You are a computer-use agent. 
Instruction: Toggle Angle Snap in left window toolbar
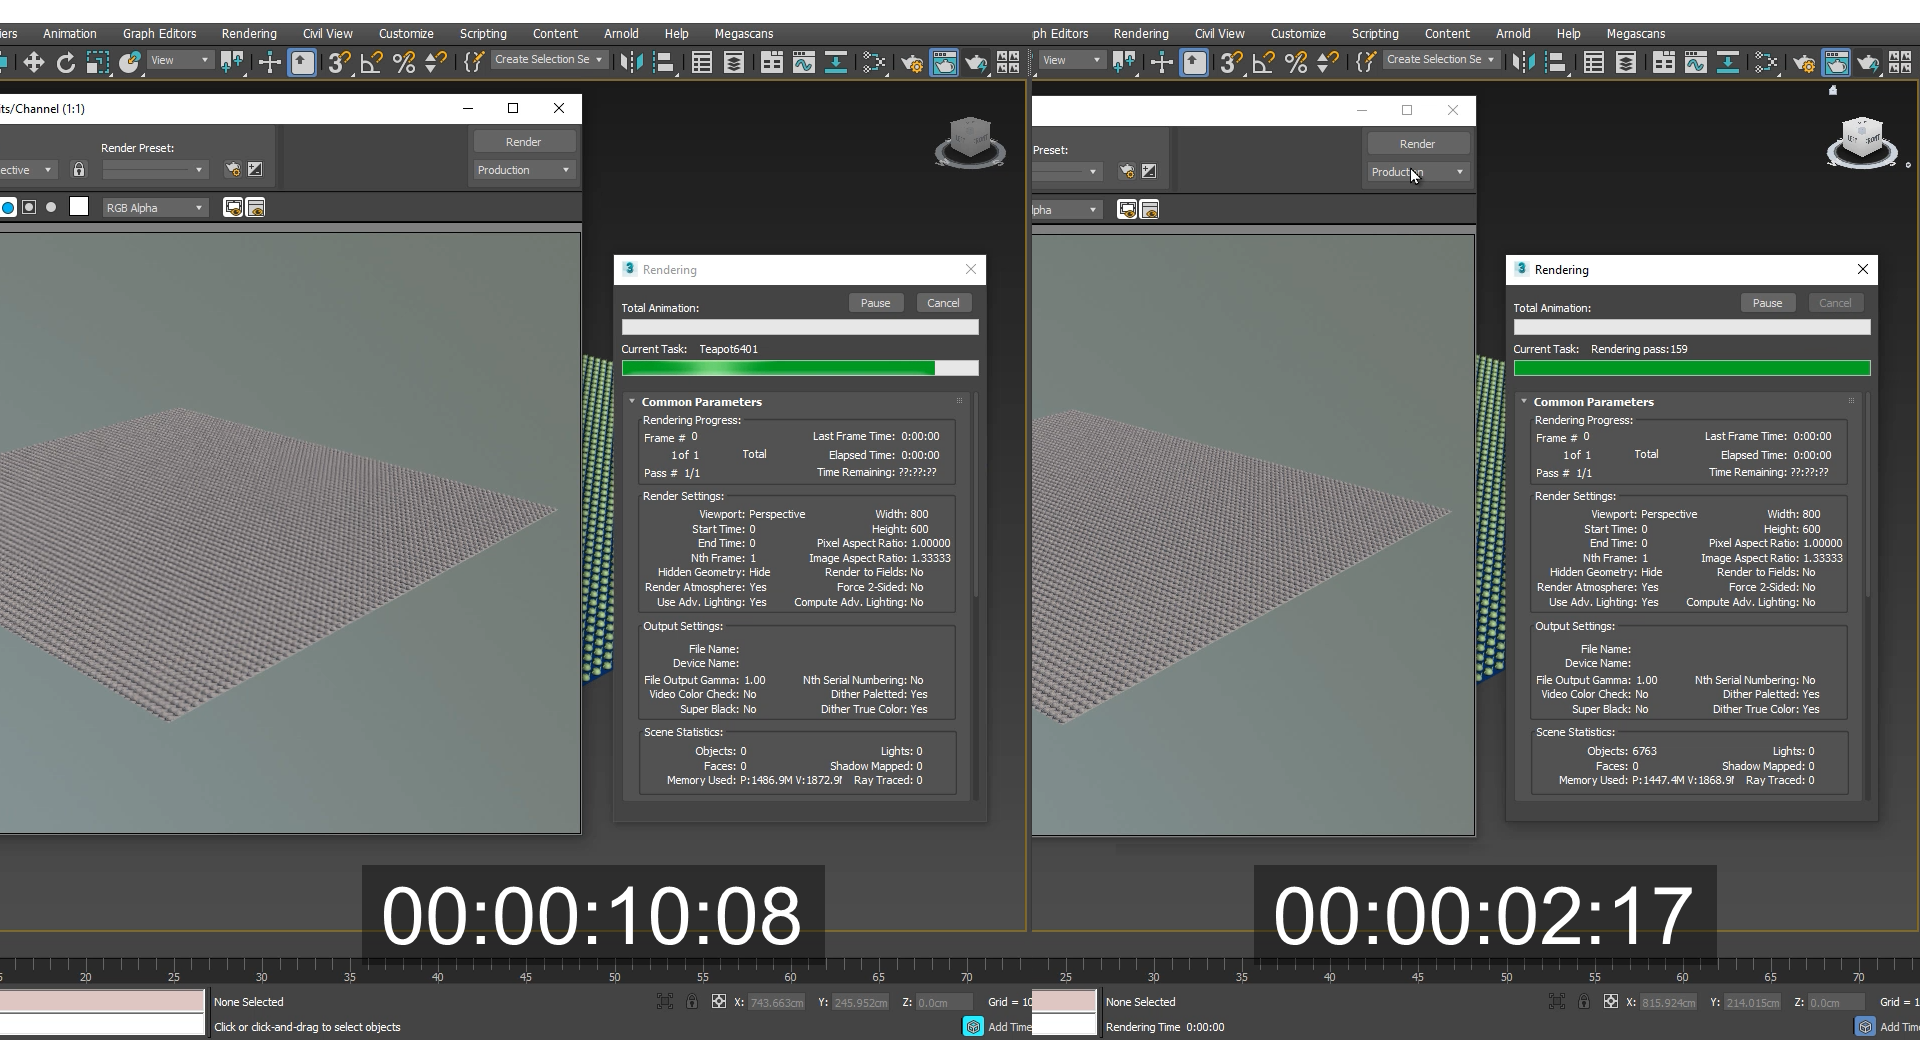point(371,63)
